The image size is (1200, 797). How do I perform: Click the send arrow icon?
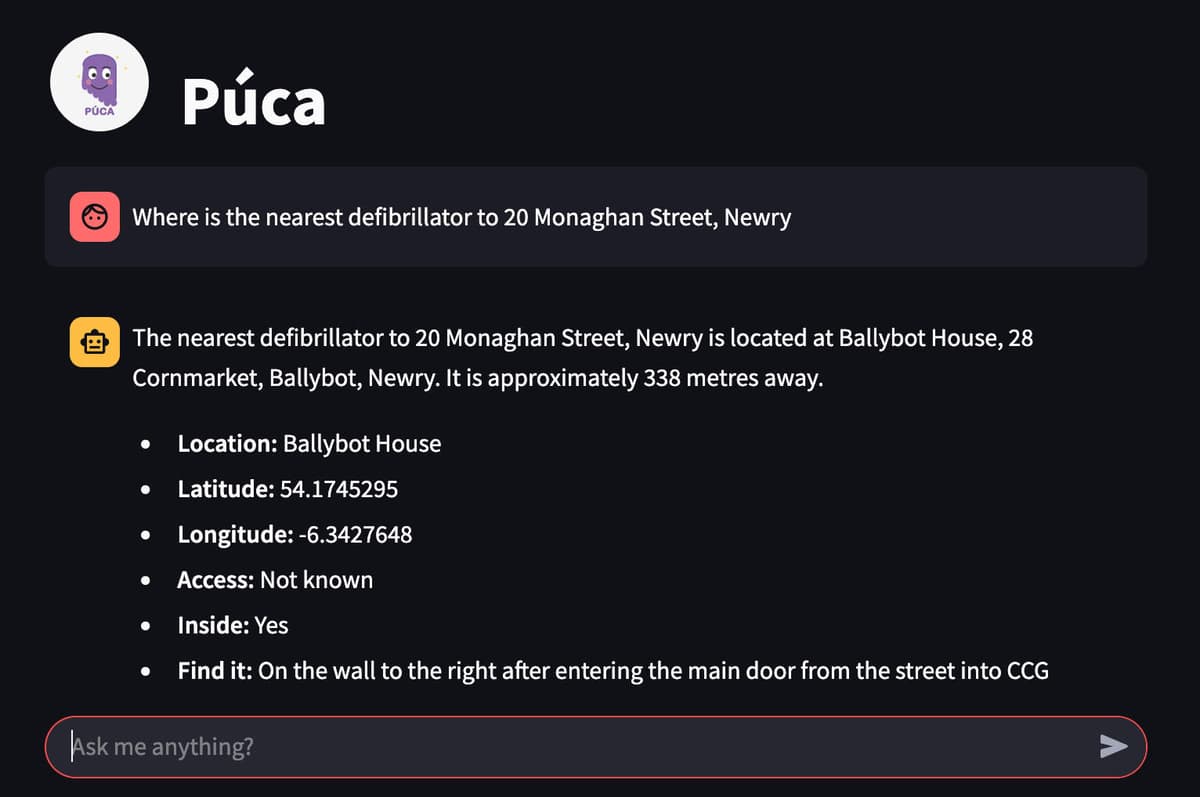[x=1113, y=746]
